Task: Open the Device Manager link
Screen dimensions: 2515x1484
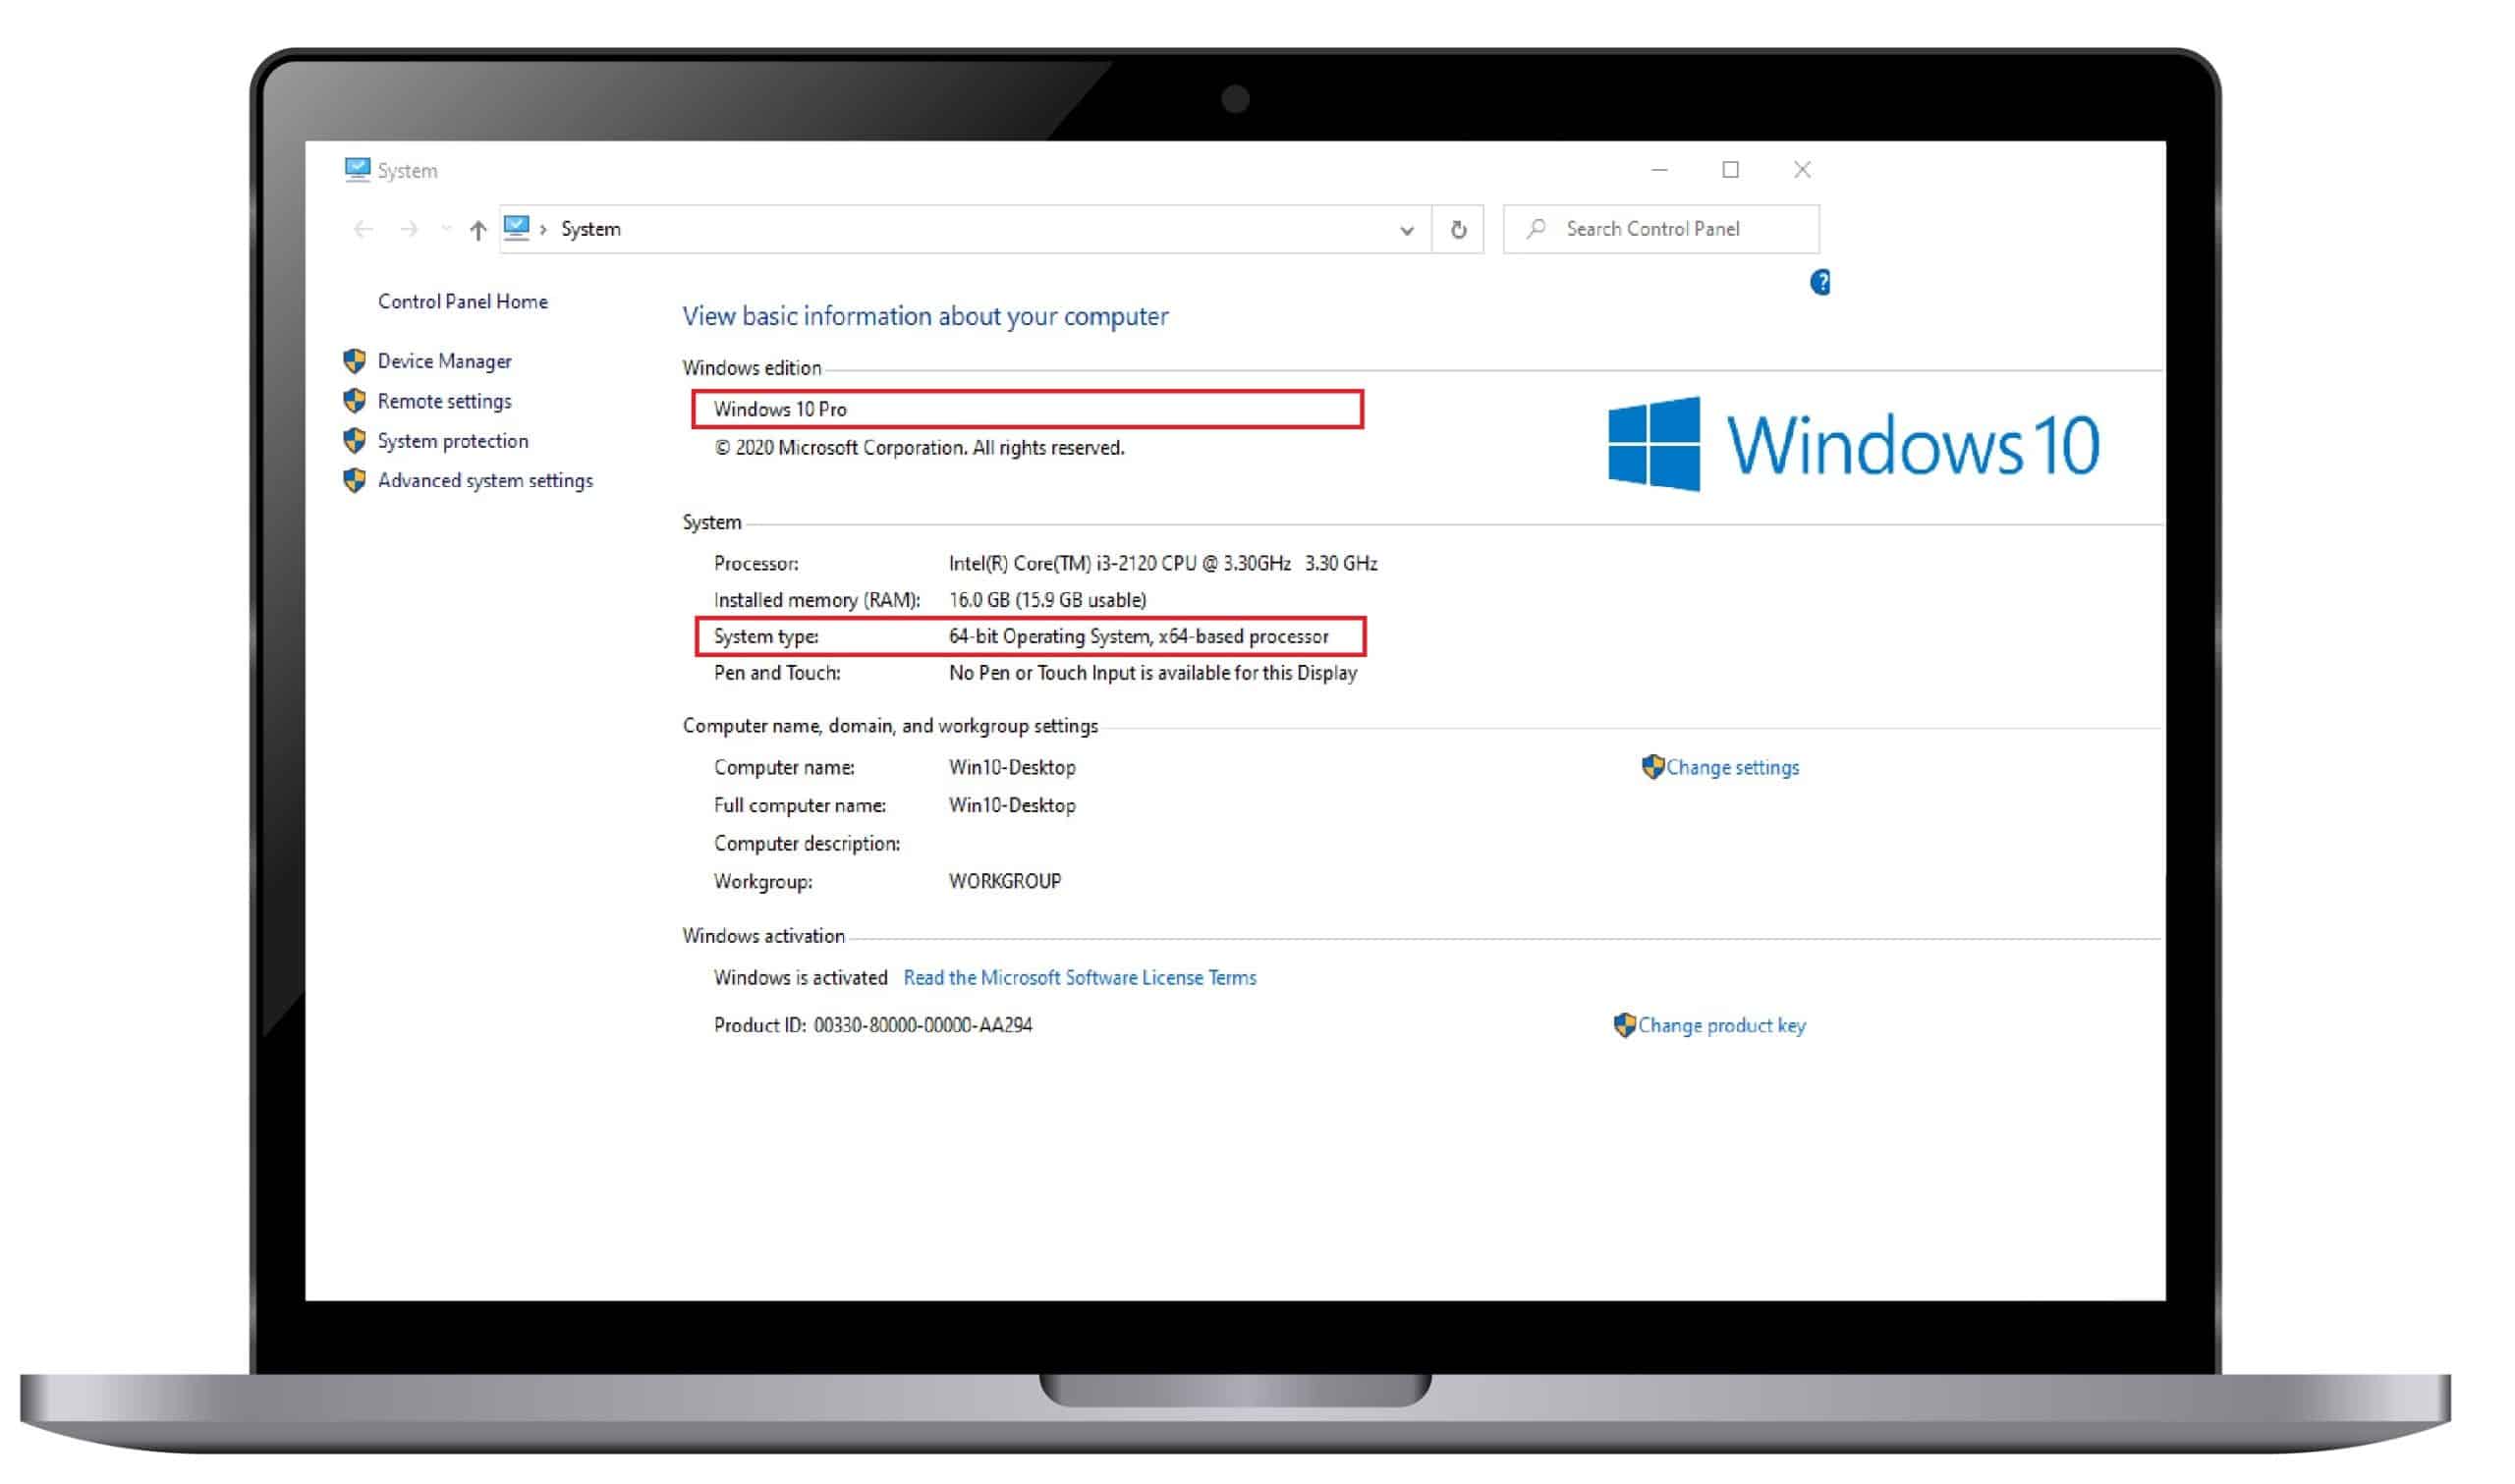Action: (x=444, y=361)
